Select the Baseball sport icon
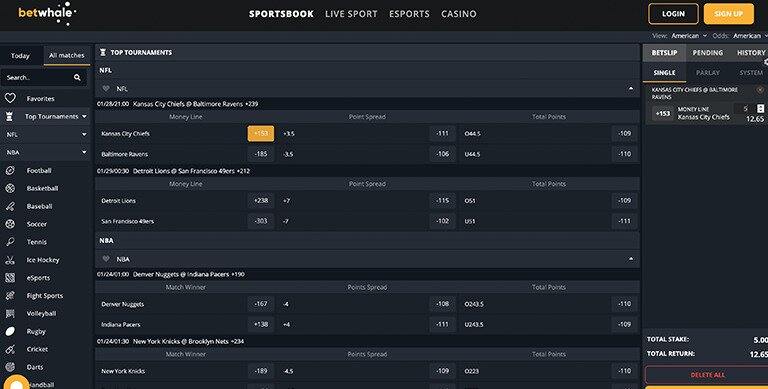 pos(10,206)
